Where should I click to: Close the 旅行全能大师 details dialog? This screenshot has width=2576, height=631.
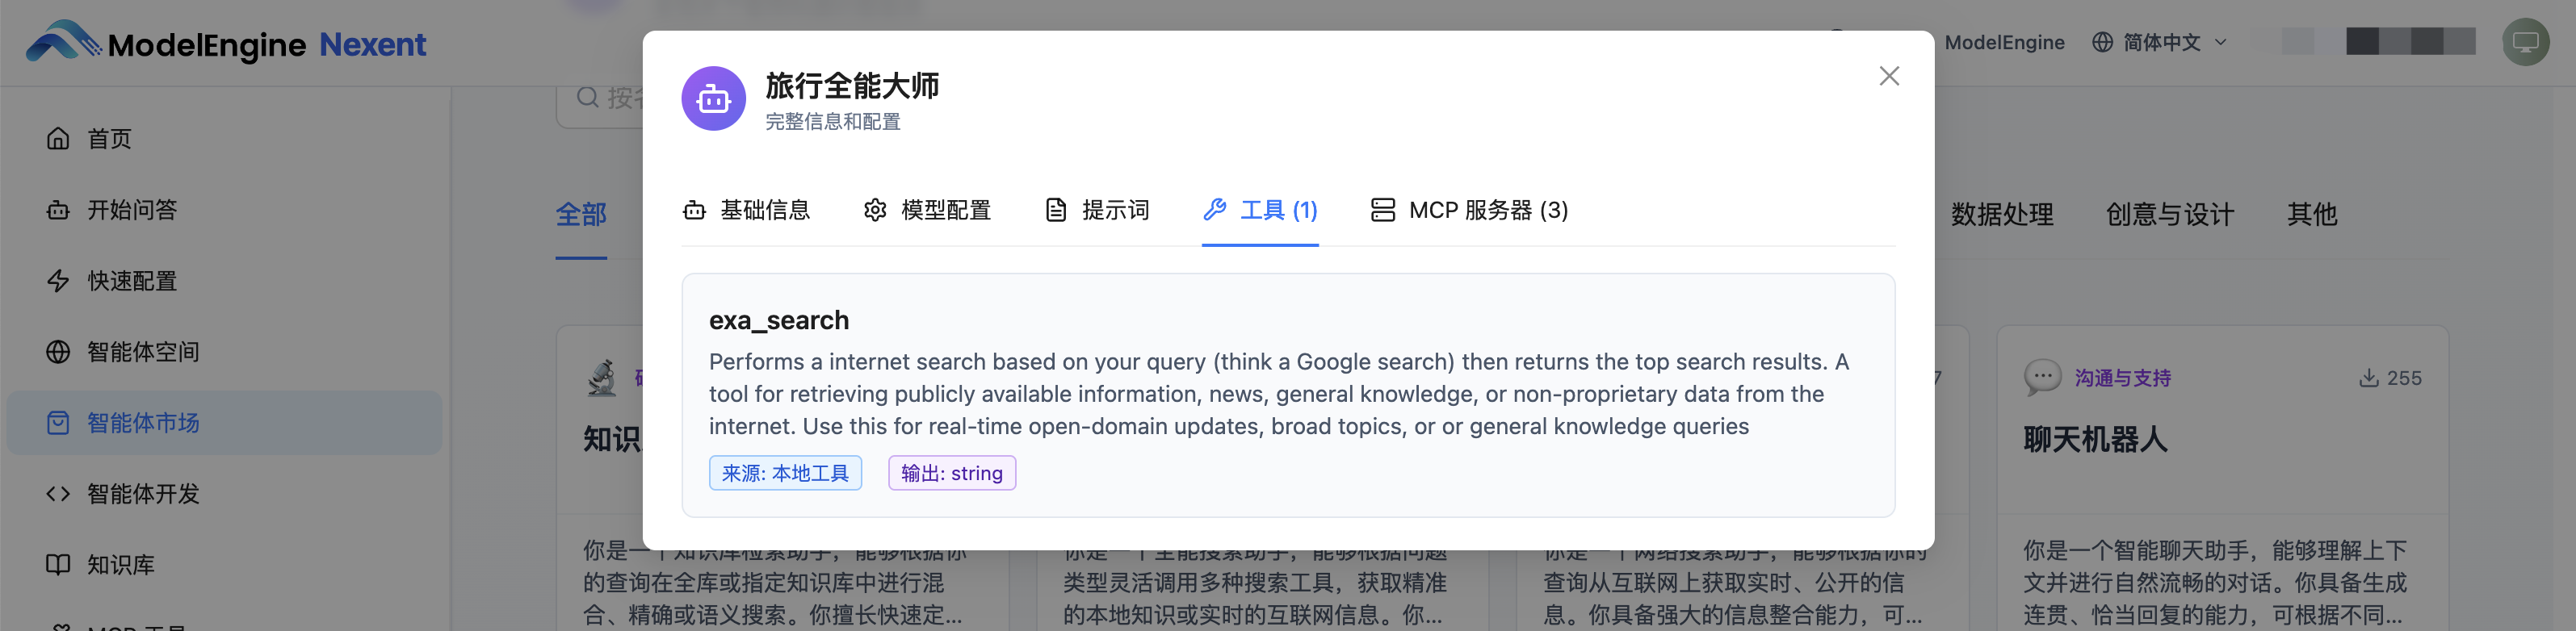tap(1888, 76)
